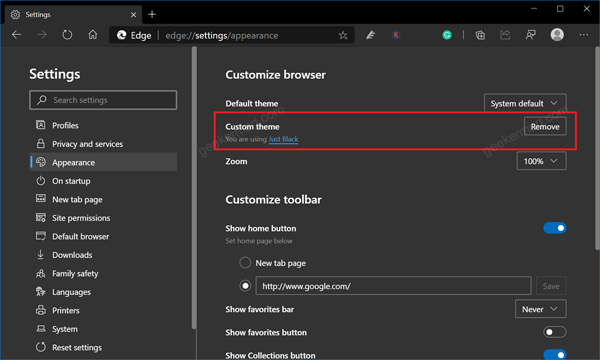The width and height of the screenshot is (600, 360).
Task: Open Privacy and services section
Action: [x=103, y=144]
